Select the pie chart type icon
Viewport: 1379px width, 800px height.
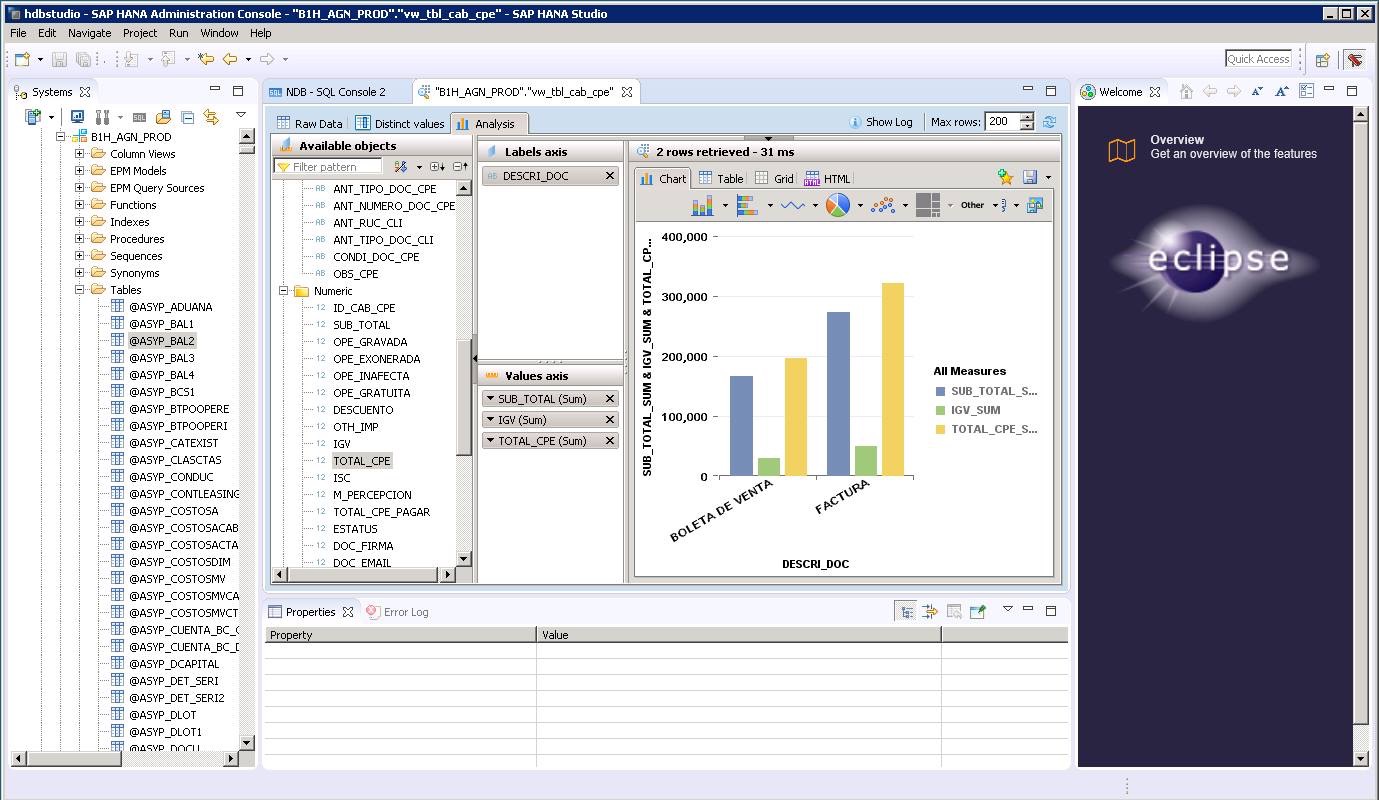click(838, 205)
